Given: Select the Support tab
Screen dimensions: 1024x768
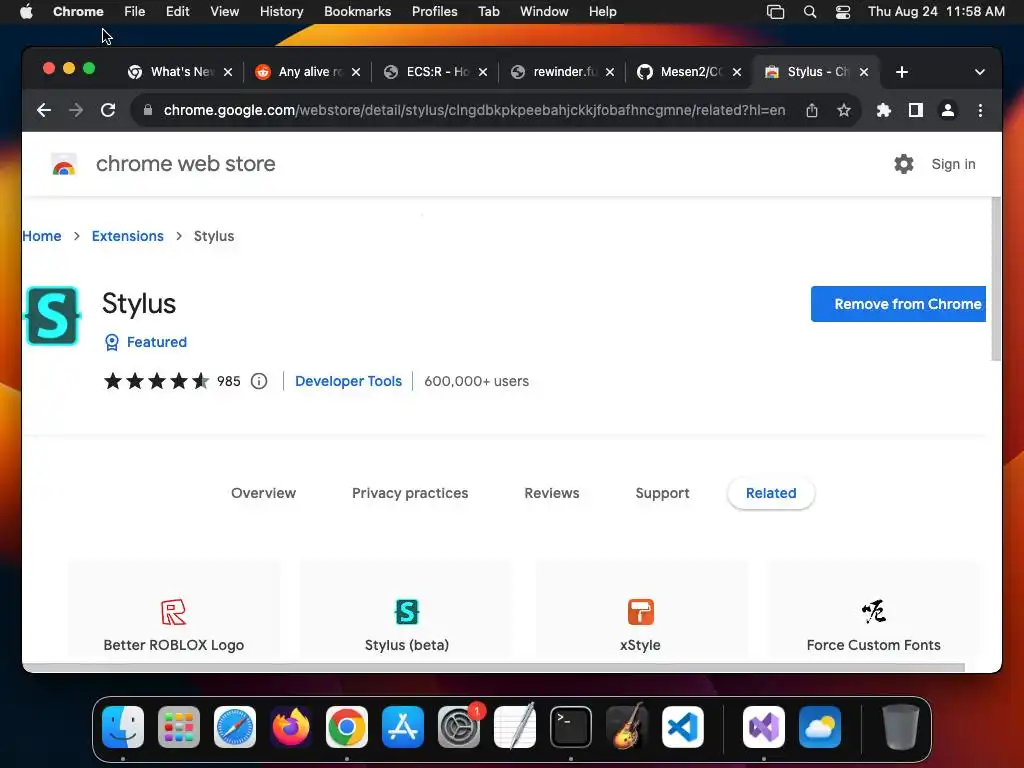Looking at the screenshot, I should (x=662, y=493).
